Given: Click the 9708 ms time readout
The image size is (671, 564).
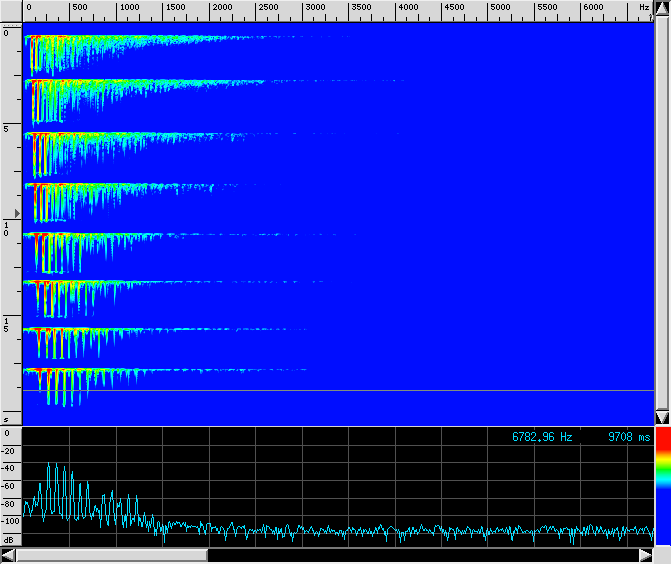Looking at the screenshot, I should (x=628, y=437).
